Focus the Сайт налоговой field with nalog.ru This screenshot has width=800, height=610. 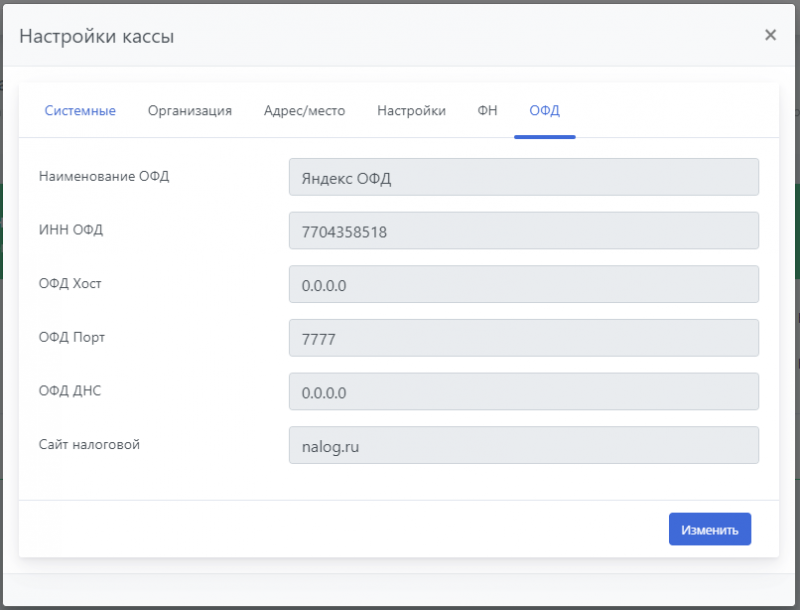point(523,446)
